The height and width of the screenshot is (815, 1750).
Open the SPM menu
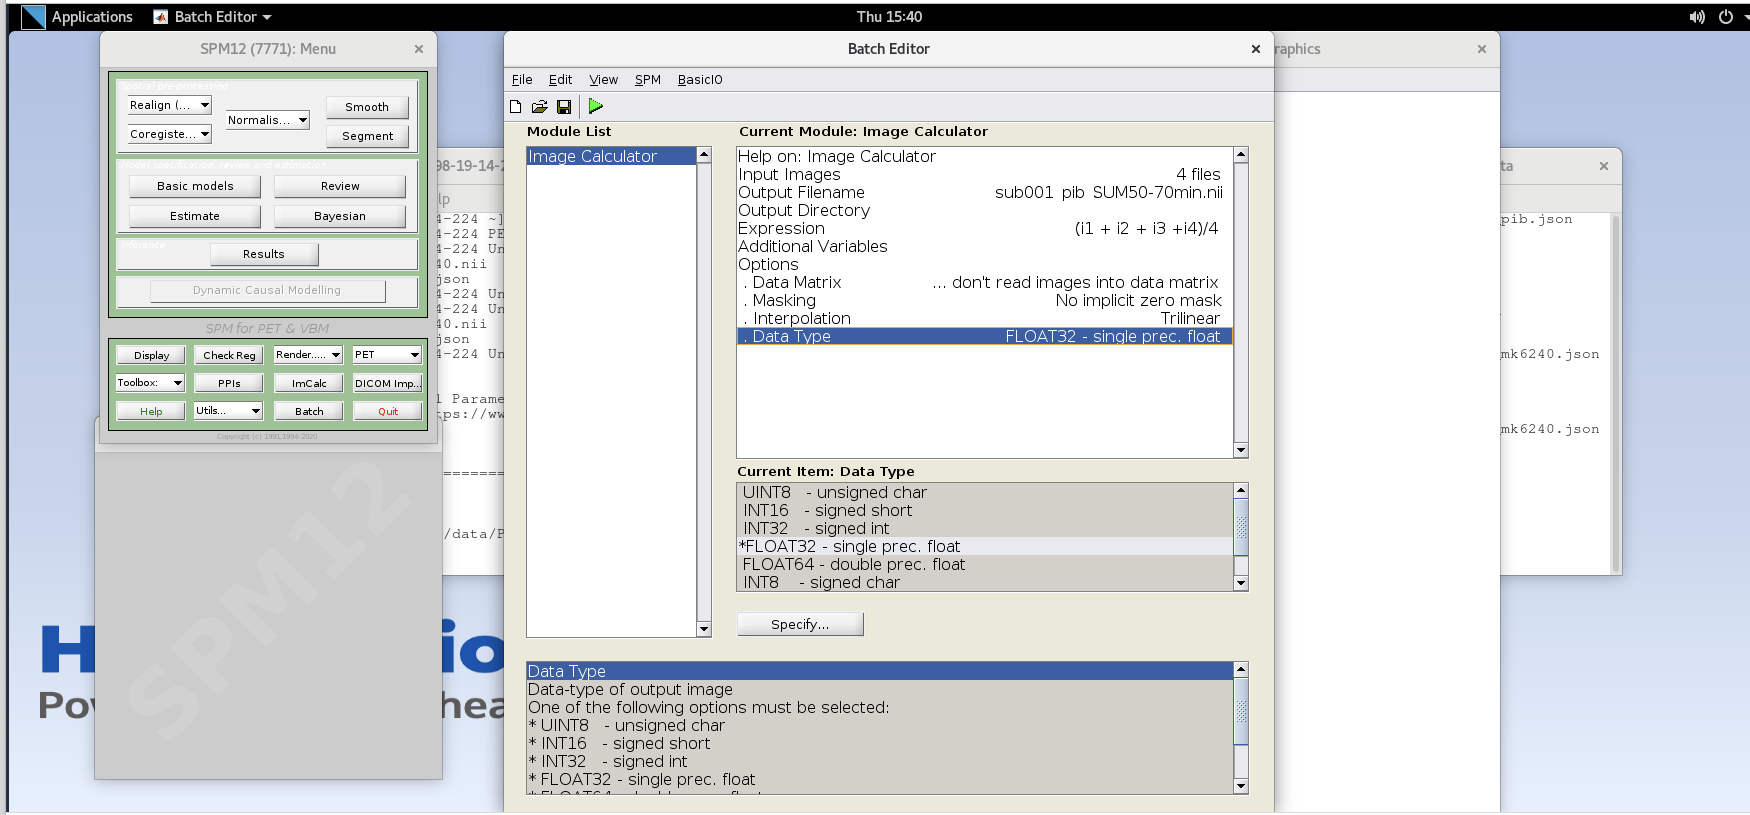click(648, 80)
